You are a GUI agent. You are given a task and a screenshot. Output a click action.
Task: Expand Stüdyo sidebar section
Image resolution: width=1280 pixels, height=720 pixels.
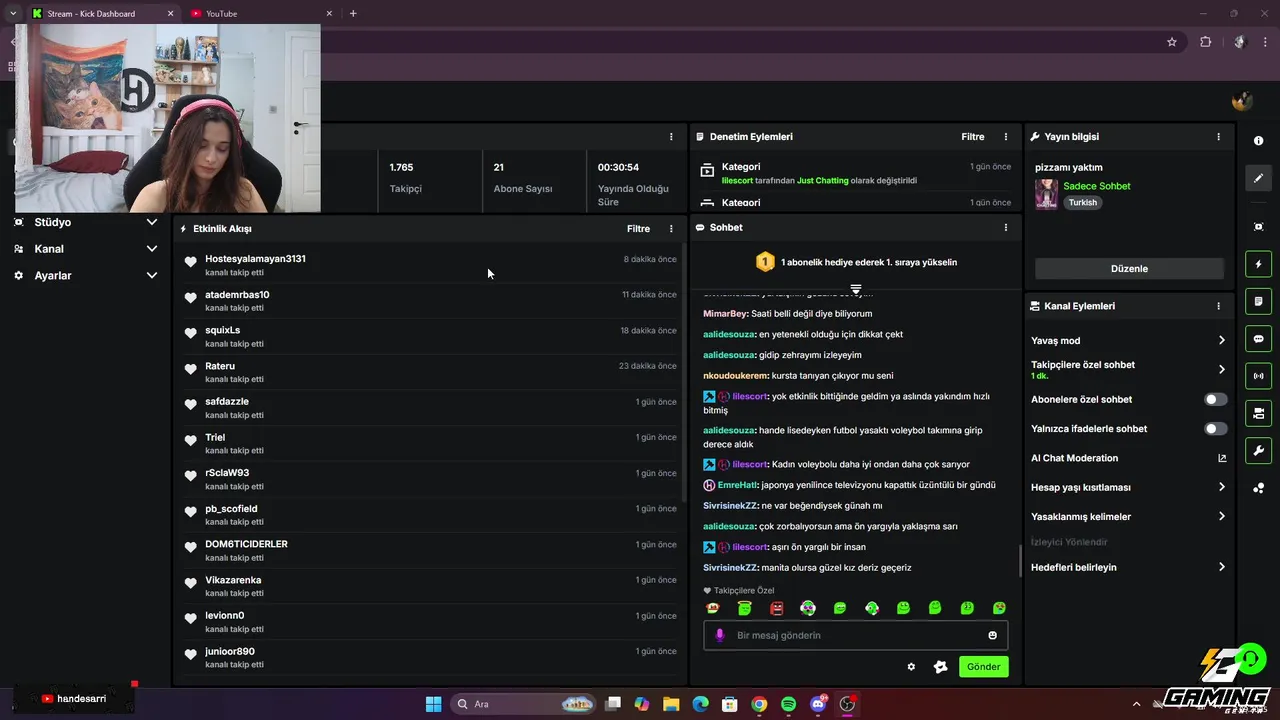pos(152,222)
